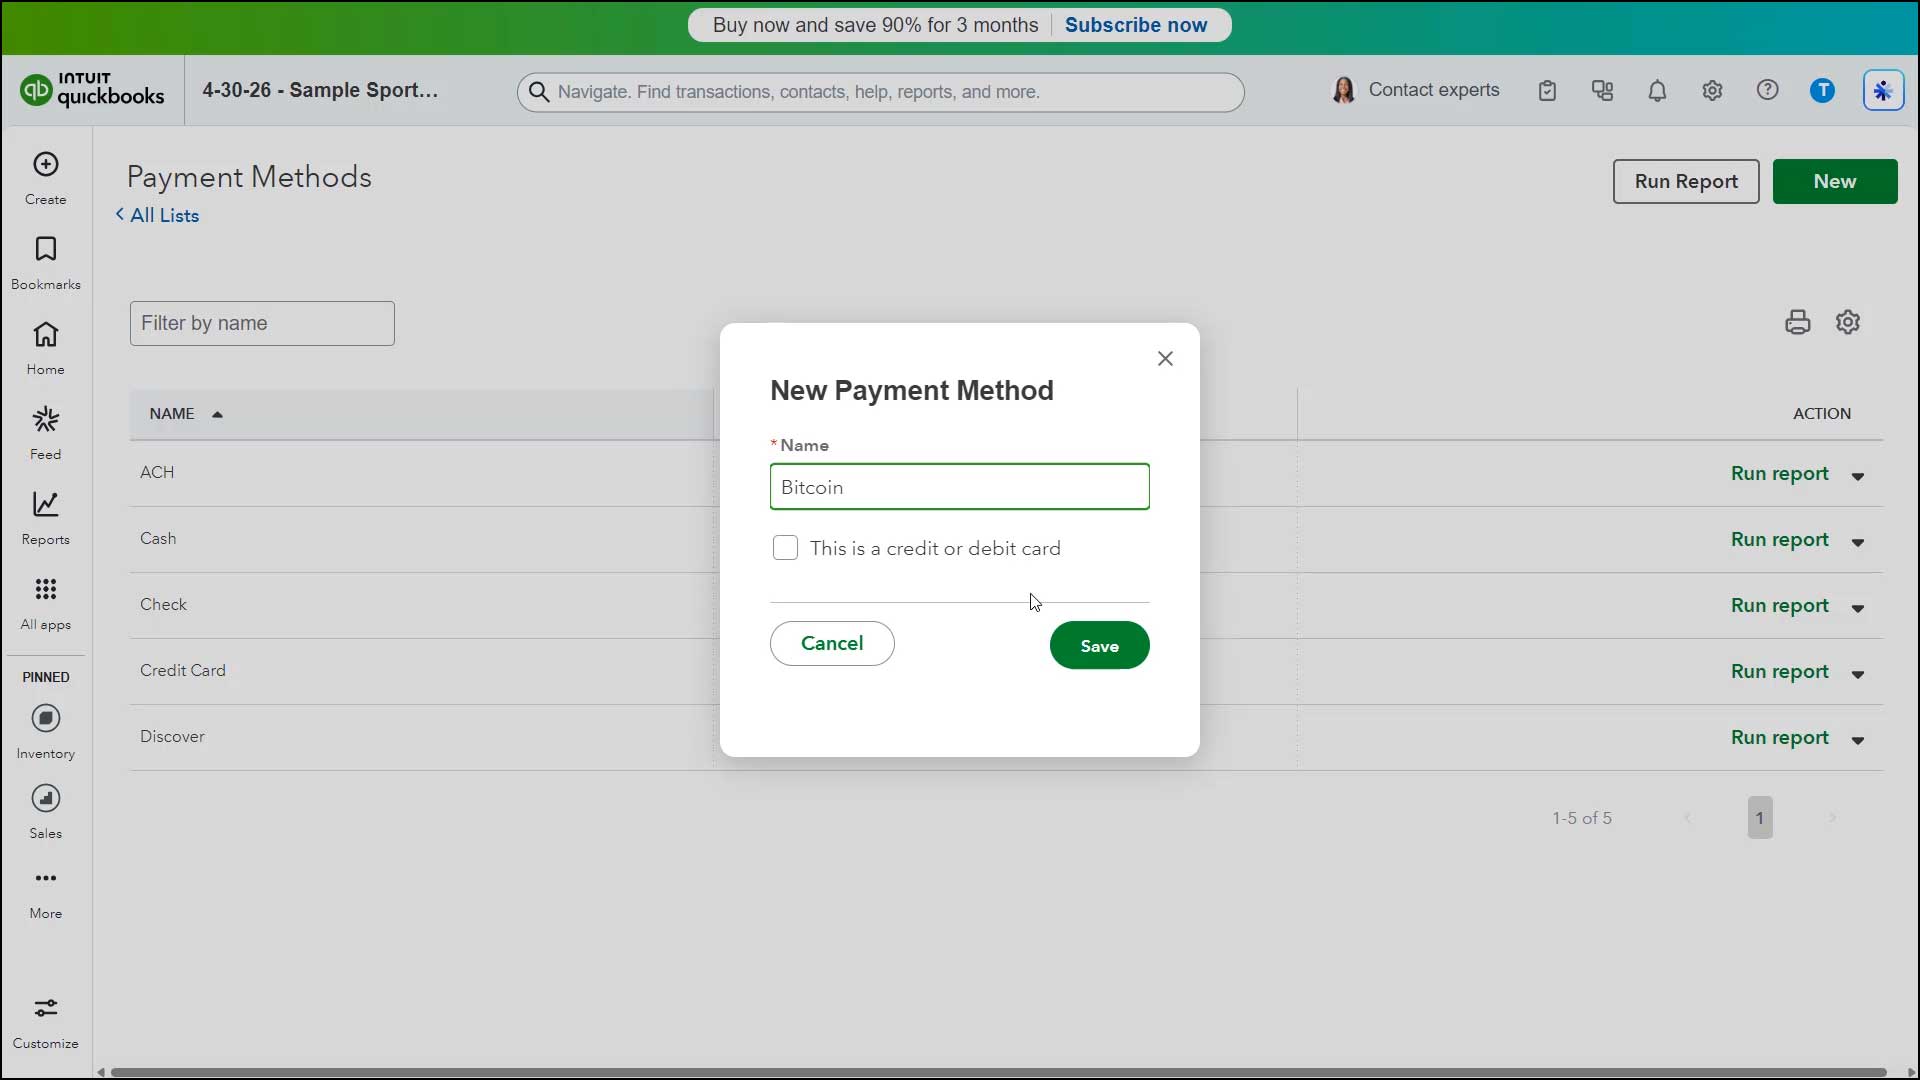This screenshot has height=1080, width=1920.
Task: Open the tasks clipboard icon
Action: pos(1547,91)
